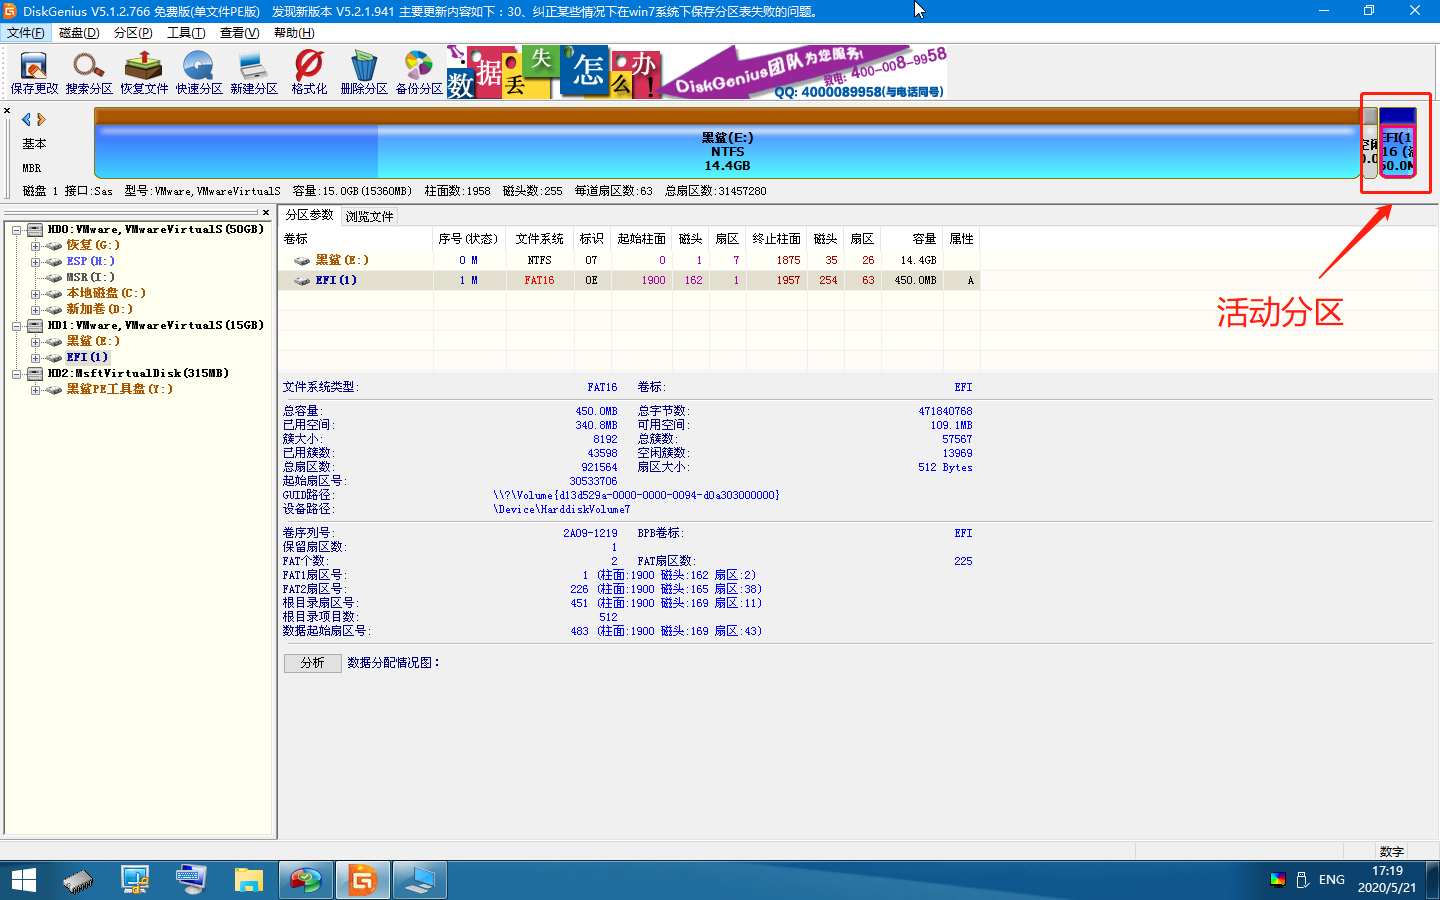This screenshot has width=1440, height=900.
Task: Collapse the HD2 MsftVirtualDisk node
Action: 17,374
